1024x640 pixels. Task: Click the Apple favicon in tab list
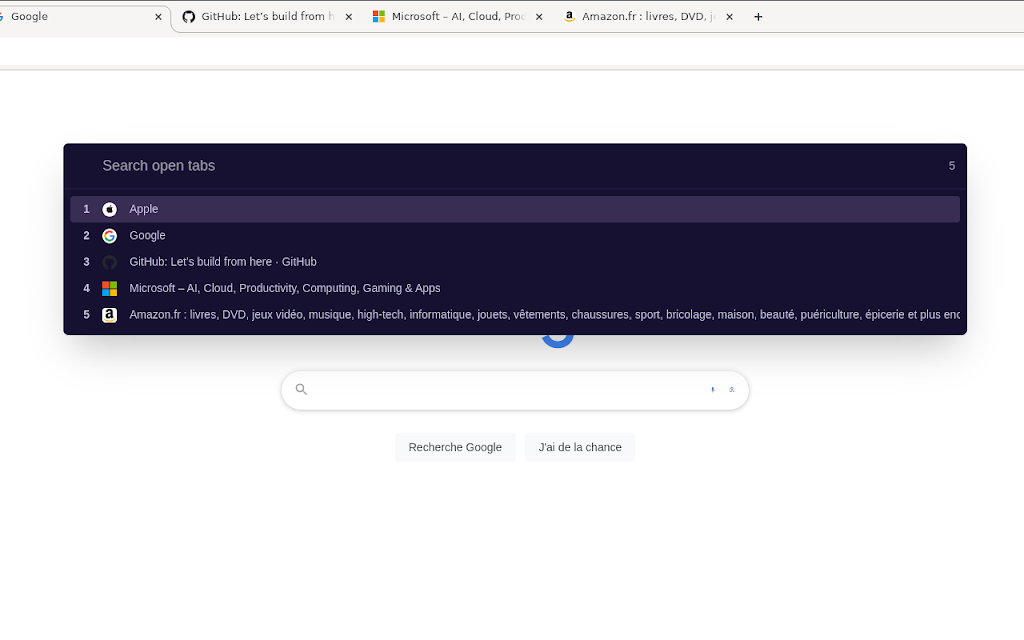click(x=110, y=209)
